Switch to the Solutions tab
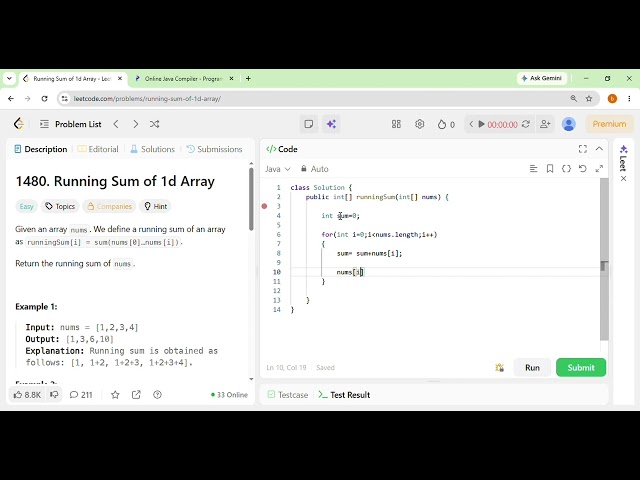 [152, 149]
